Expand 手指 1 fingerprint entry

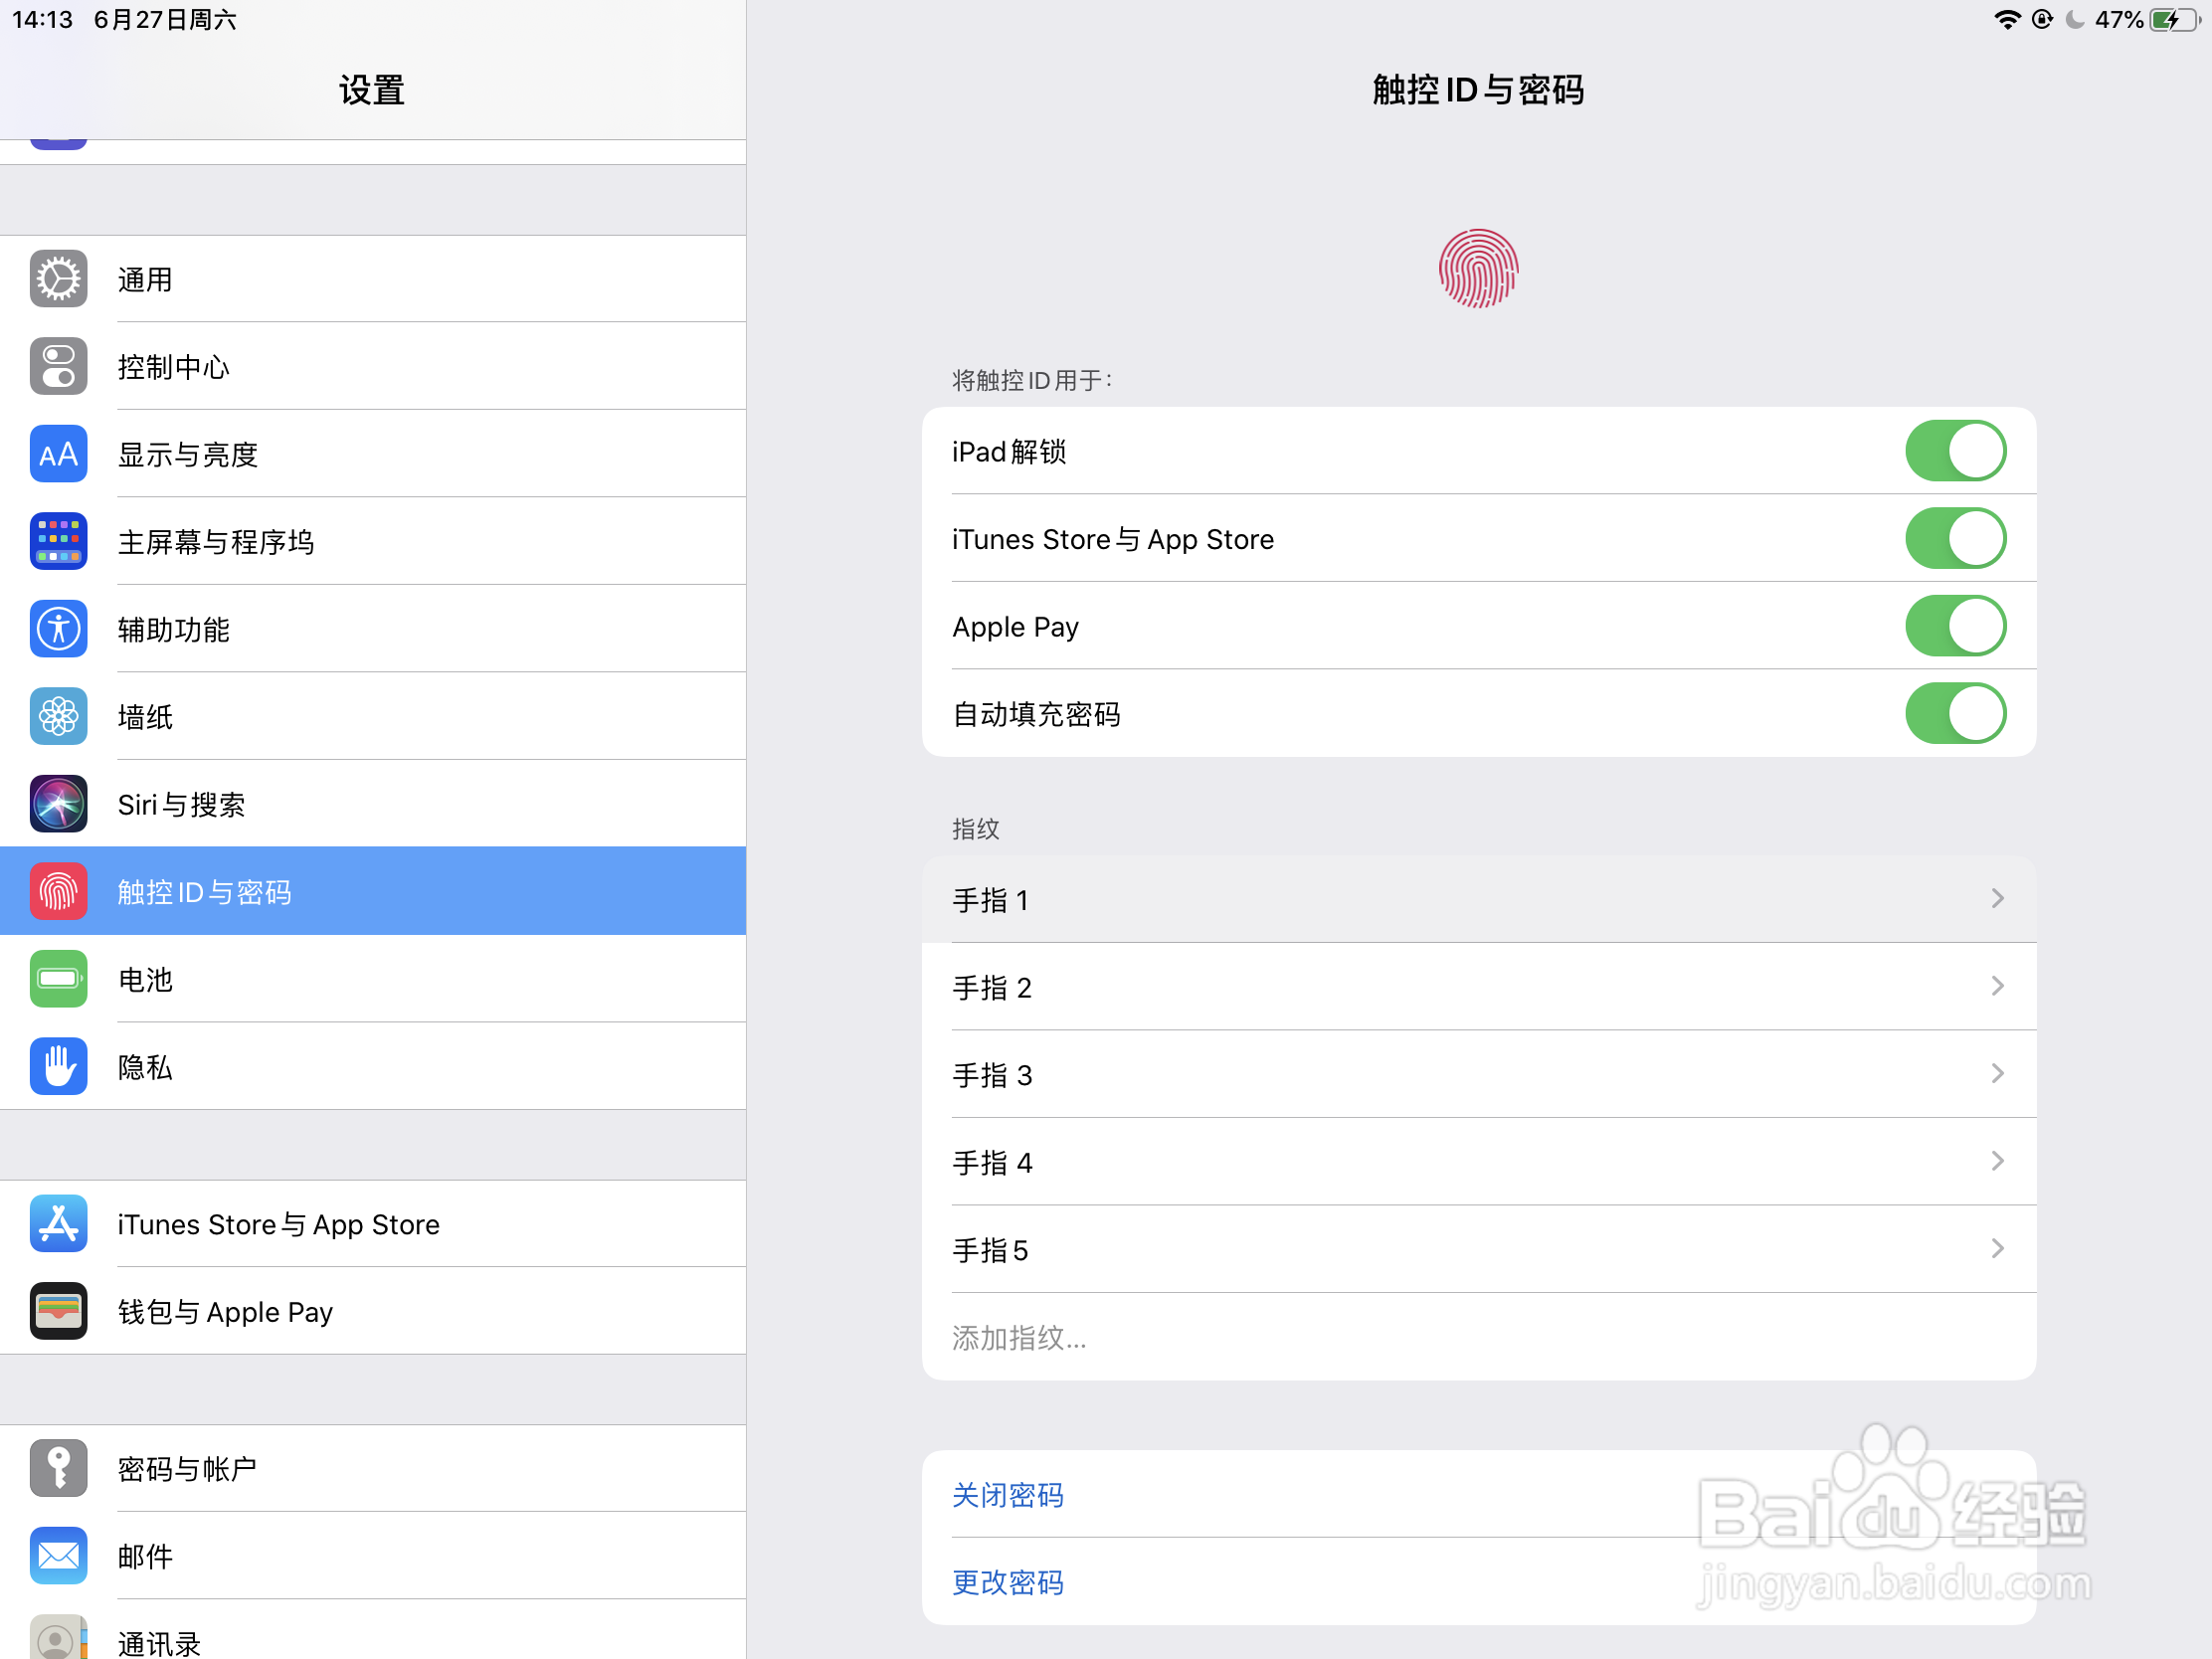pos(1480,899)
